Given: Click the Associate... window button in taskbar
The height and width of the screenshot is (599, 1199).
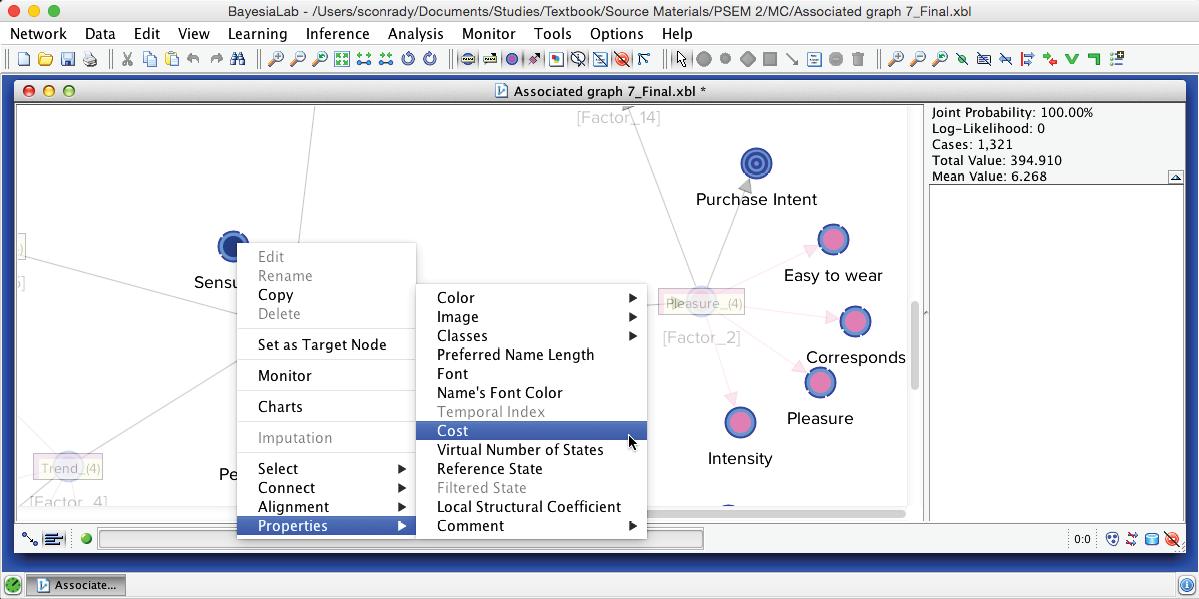Looking at the screenshot, I should click(x=75, y=585).
